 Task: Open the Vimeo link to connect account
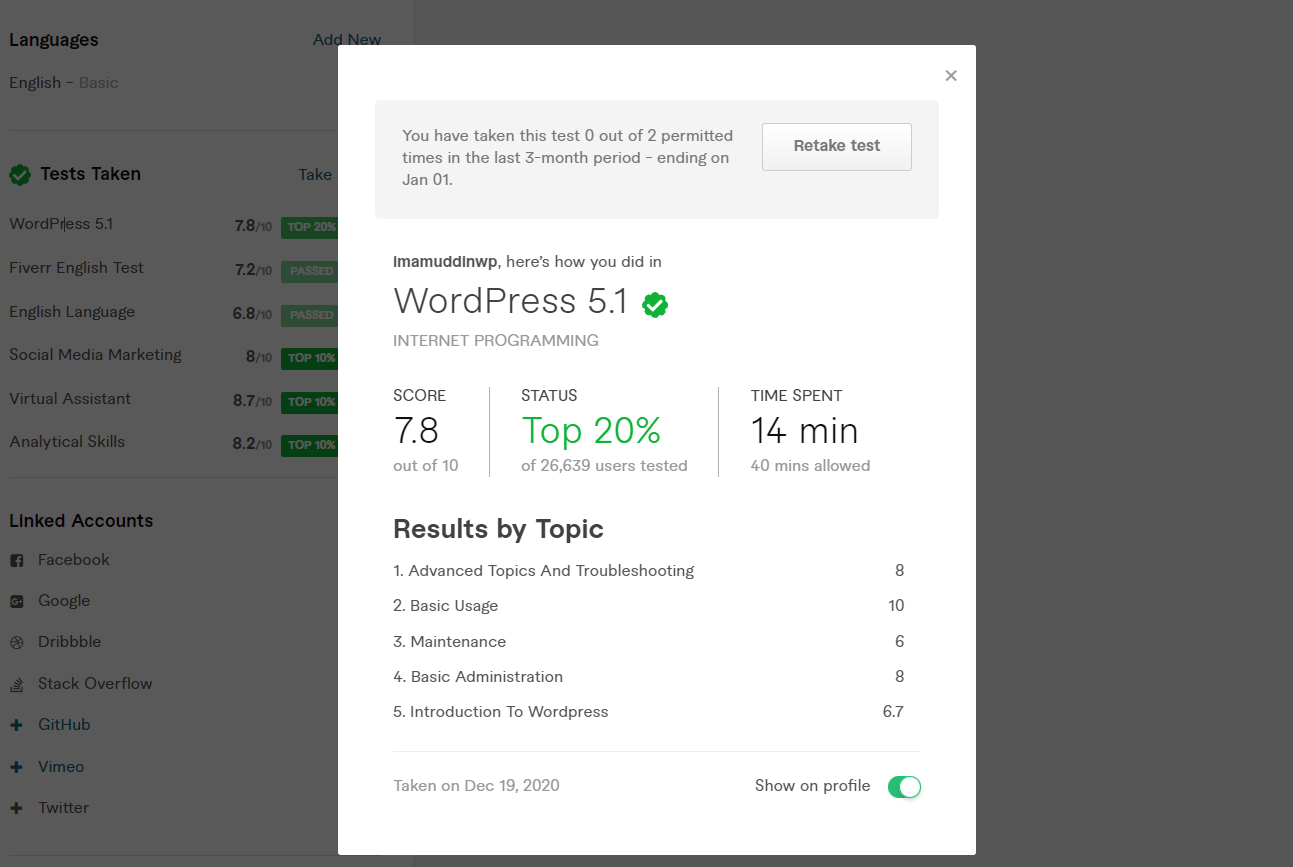[x=61, y=767]
